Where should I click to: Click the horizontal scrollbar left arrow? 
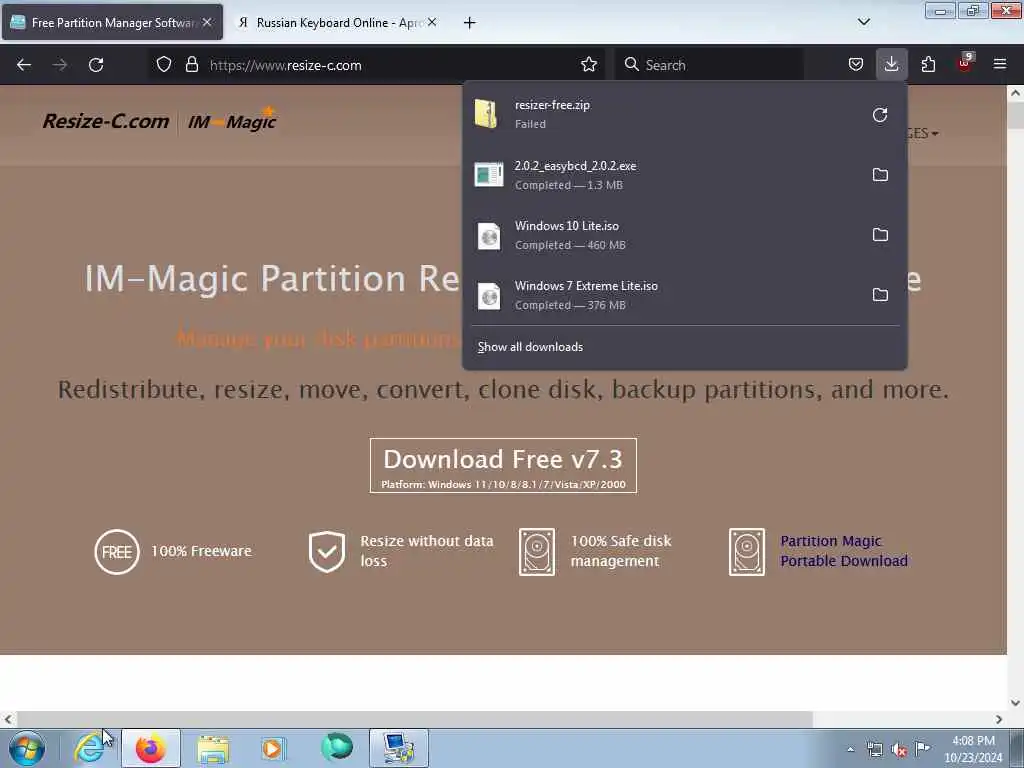[x=8, y=719]
